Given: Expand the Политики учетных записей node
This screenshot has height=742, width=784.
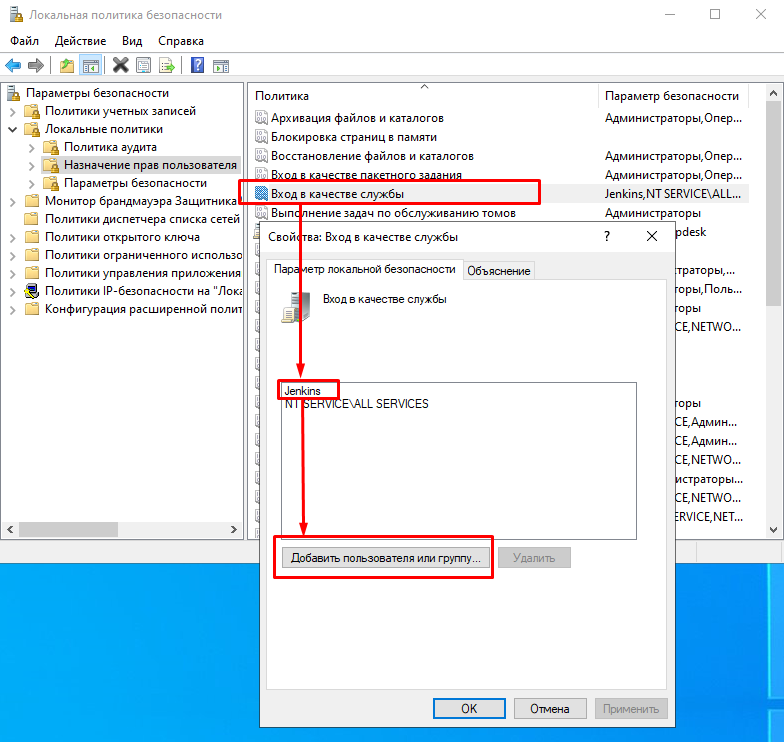Looking at the screenshot, I should point(13,111).
